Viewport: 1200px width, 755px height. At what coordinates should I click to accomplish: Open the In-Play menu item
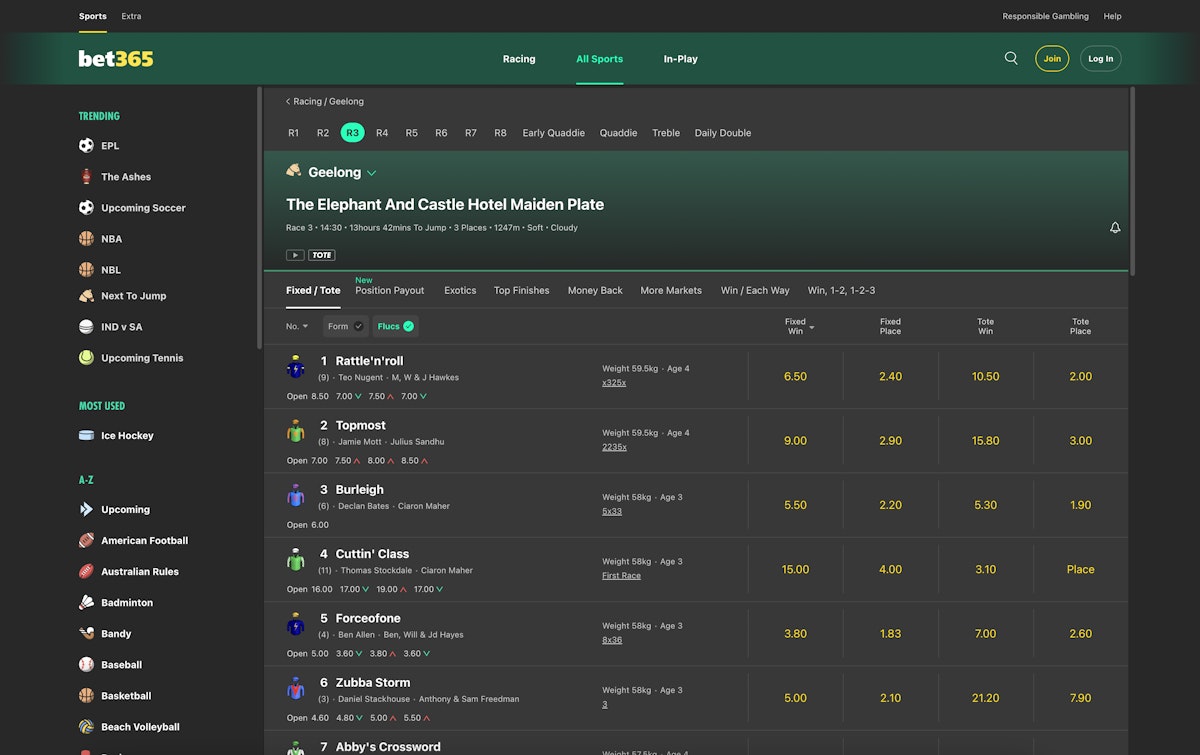tap(680, 59)
